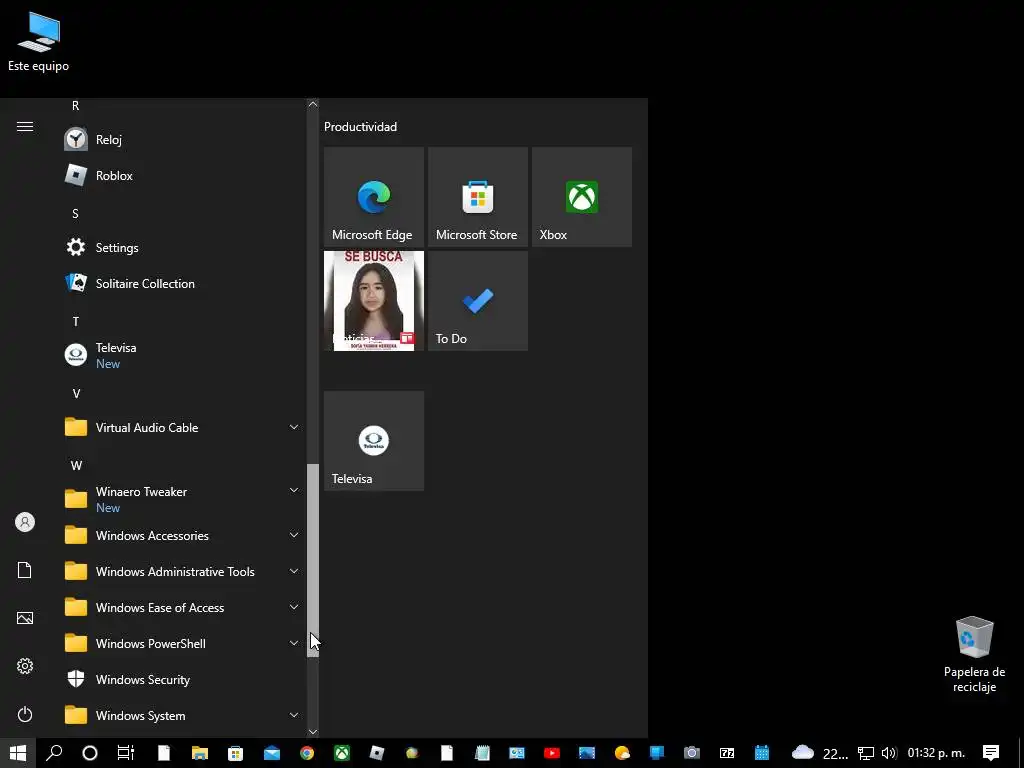Open Windows Security
Screen dimensions: 1024x768
[183, 679]
